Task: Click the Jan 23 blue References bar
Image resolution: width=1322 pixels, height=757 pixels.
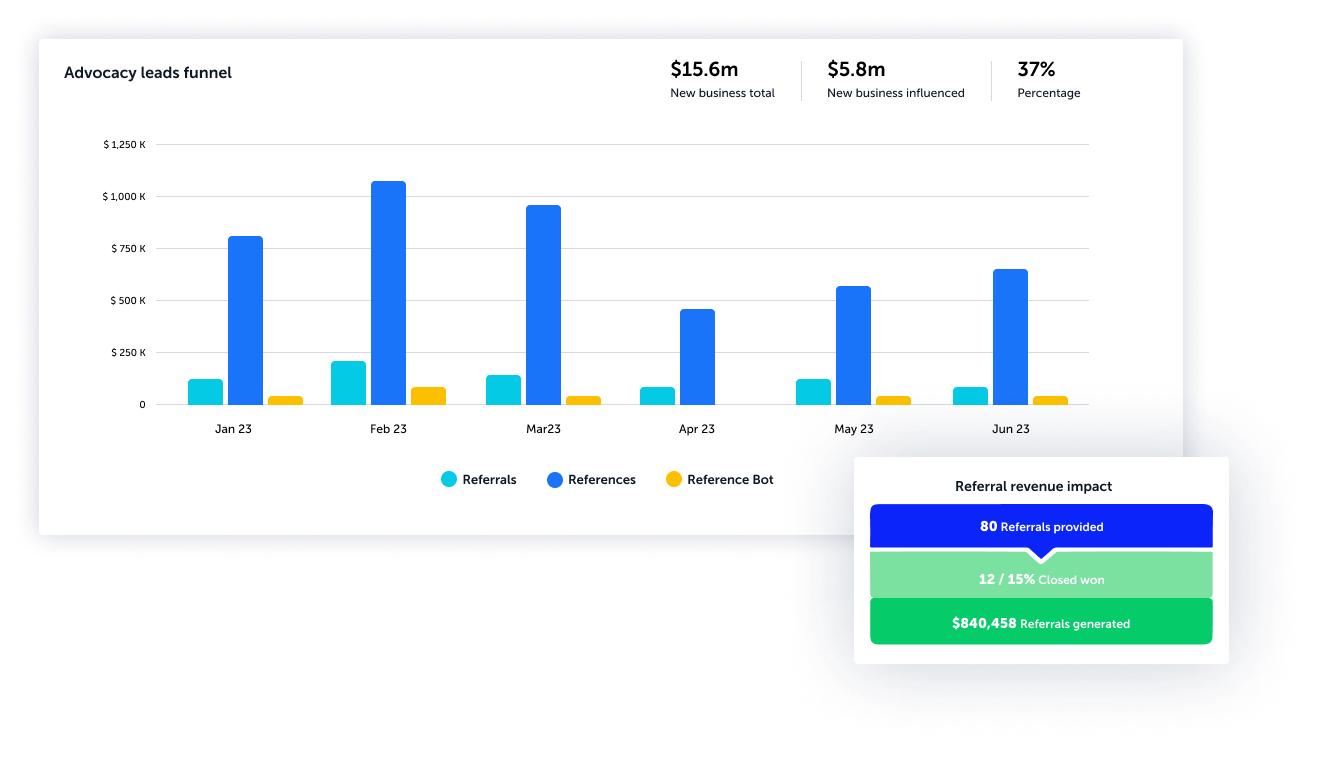Action: (x=245, y=320)
